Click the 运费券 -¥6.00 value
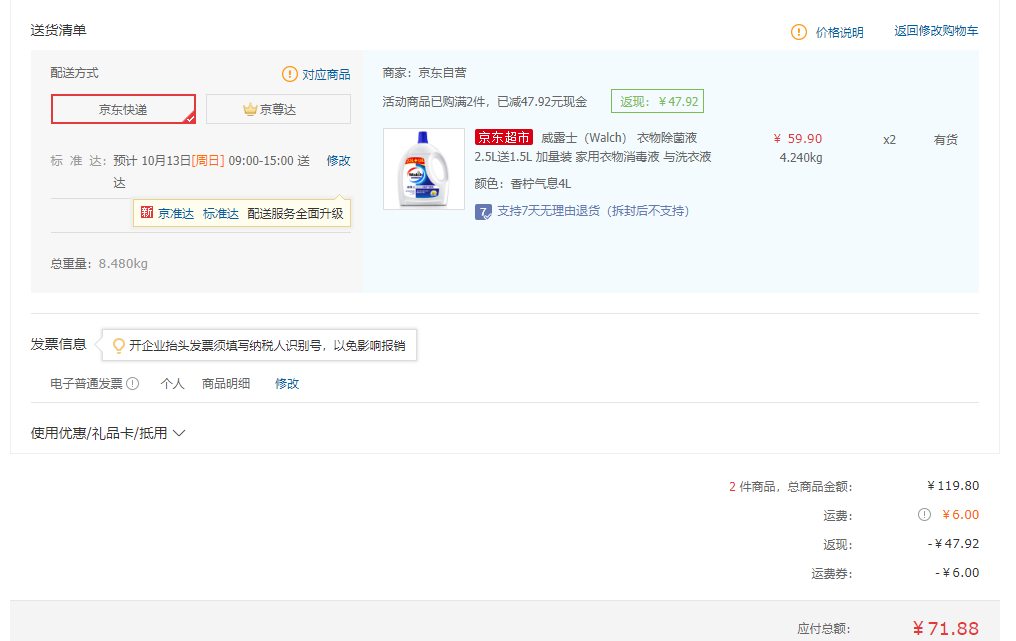The height and width of the screenshot is (641, 1016). tap(957, 572)
